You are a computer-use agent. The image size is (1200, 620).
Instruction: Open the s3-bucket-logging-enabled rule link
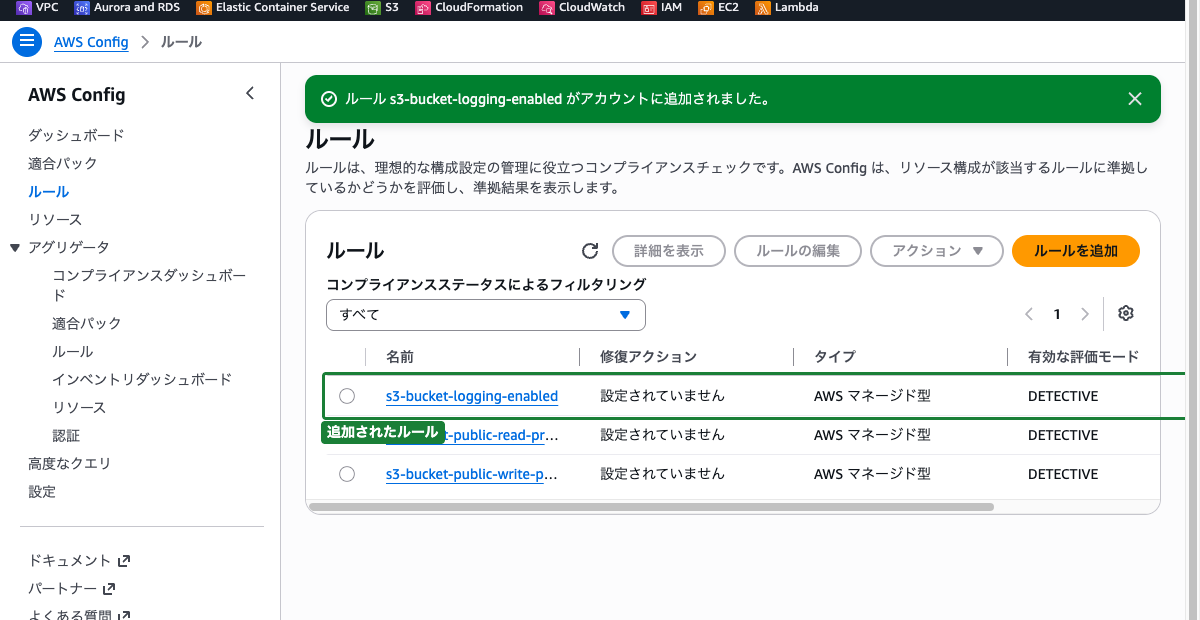tap(472, 396)
